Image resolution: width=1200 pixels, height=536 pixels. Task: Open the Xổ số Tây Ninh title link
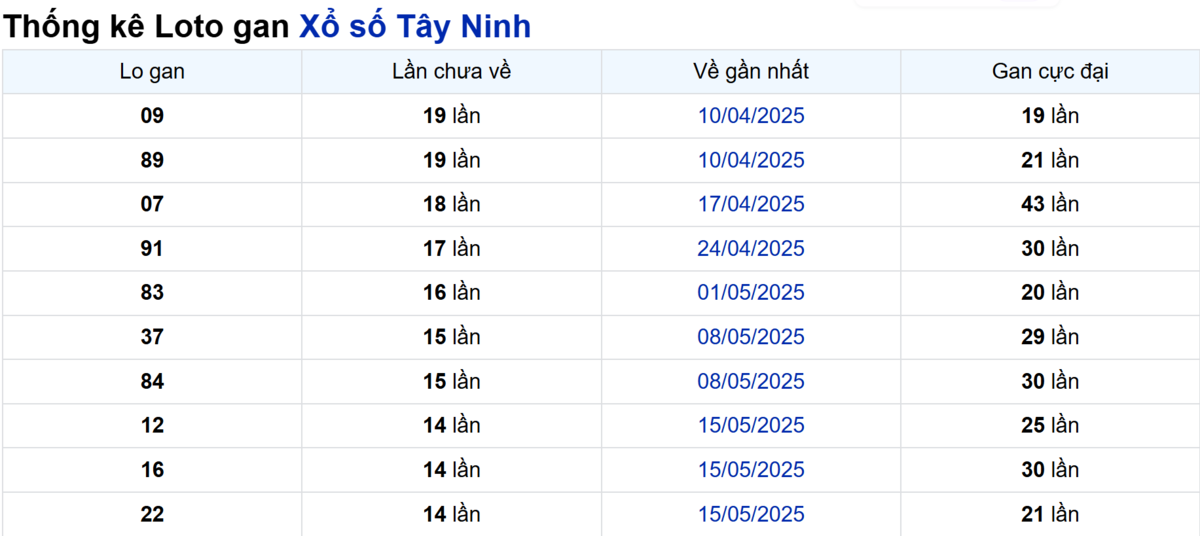(415, 27)
